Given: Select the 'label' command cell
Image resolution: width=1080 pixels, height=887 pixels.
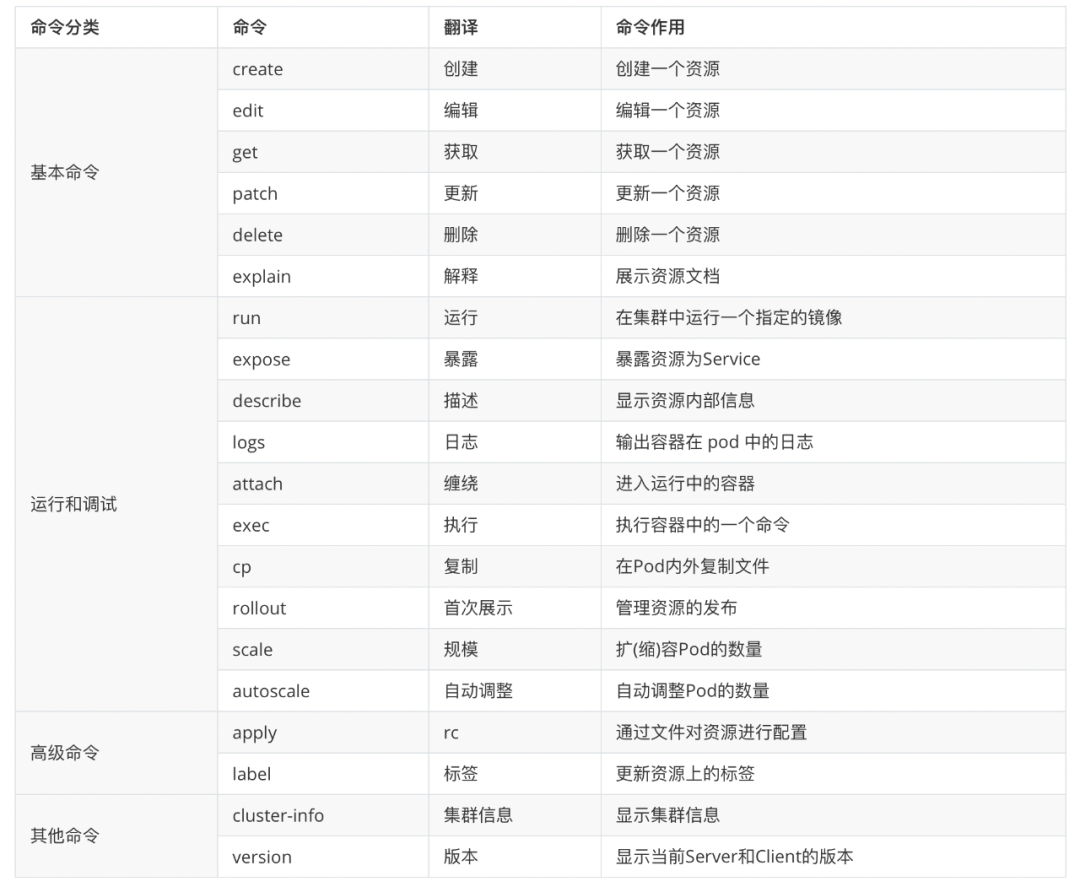Looking at the screenshot, I should point(323,774).
